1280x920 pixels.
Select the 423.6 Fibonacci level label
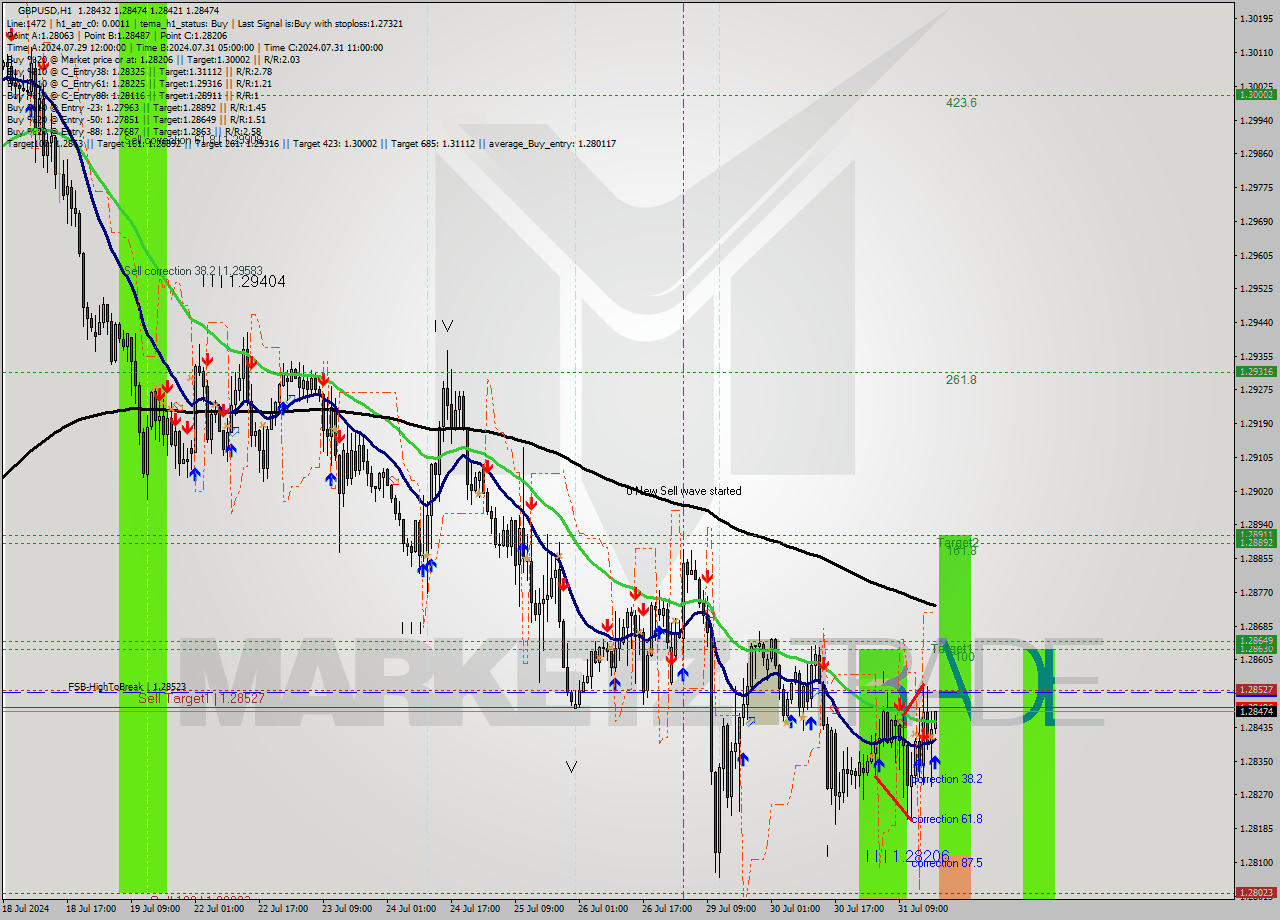coord(961,103)
